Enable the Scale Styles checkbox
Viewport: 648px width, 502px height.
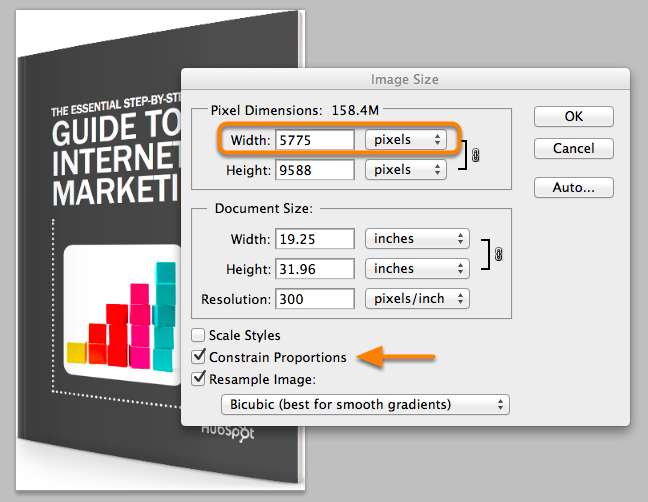198,336
